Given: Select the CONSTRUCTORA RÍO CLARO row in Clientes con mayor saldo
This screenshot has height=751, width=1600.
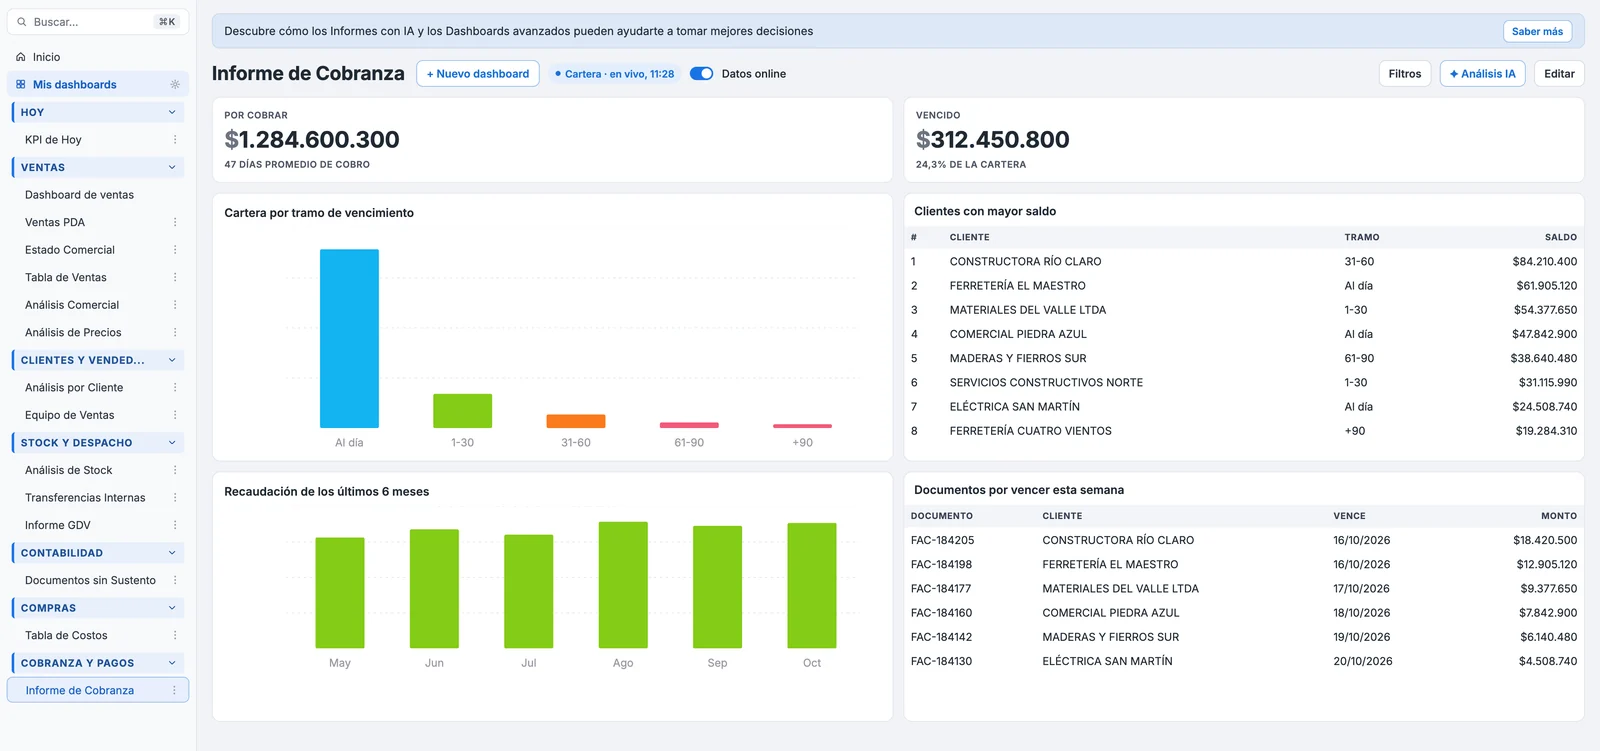Looking at the screenshot, I should click(x=1244, y=261).
